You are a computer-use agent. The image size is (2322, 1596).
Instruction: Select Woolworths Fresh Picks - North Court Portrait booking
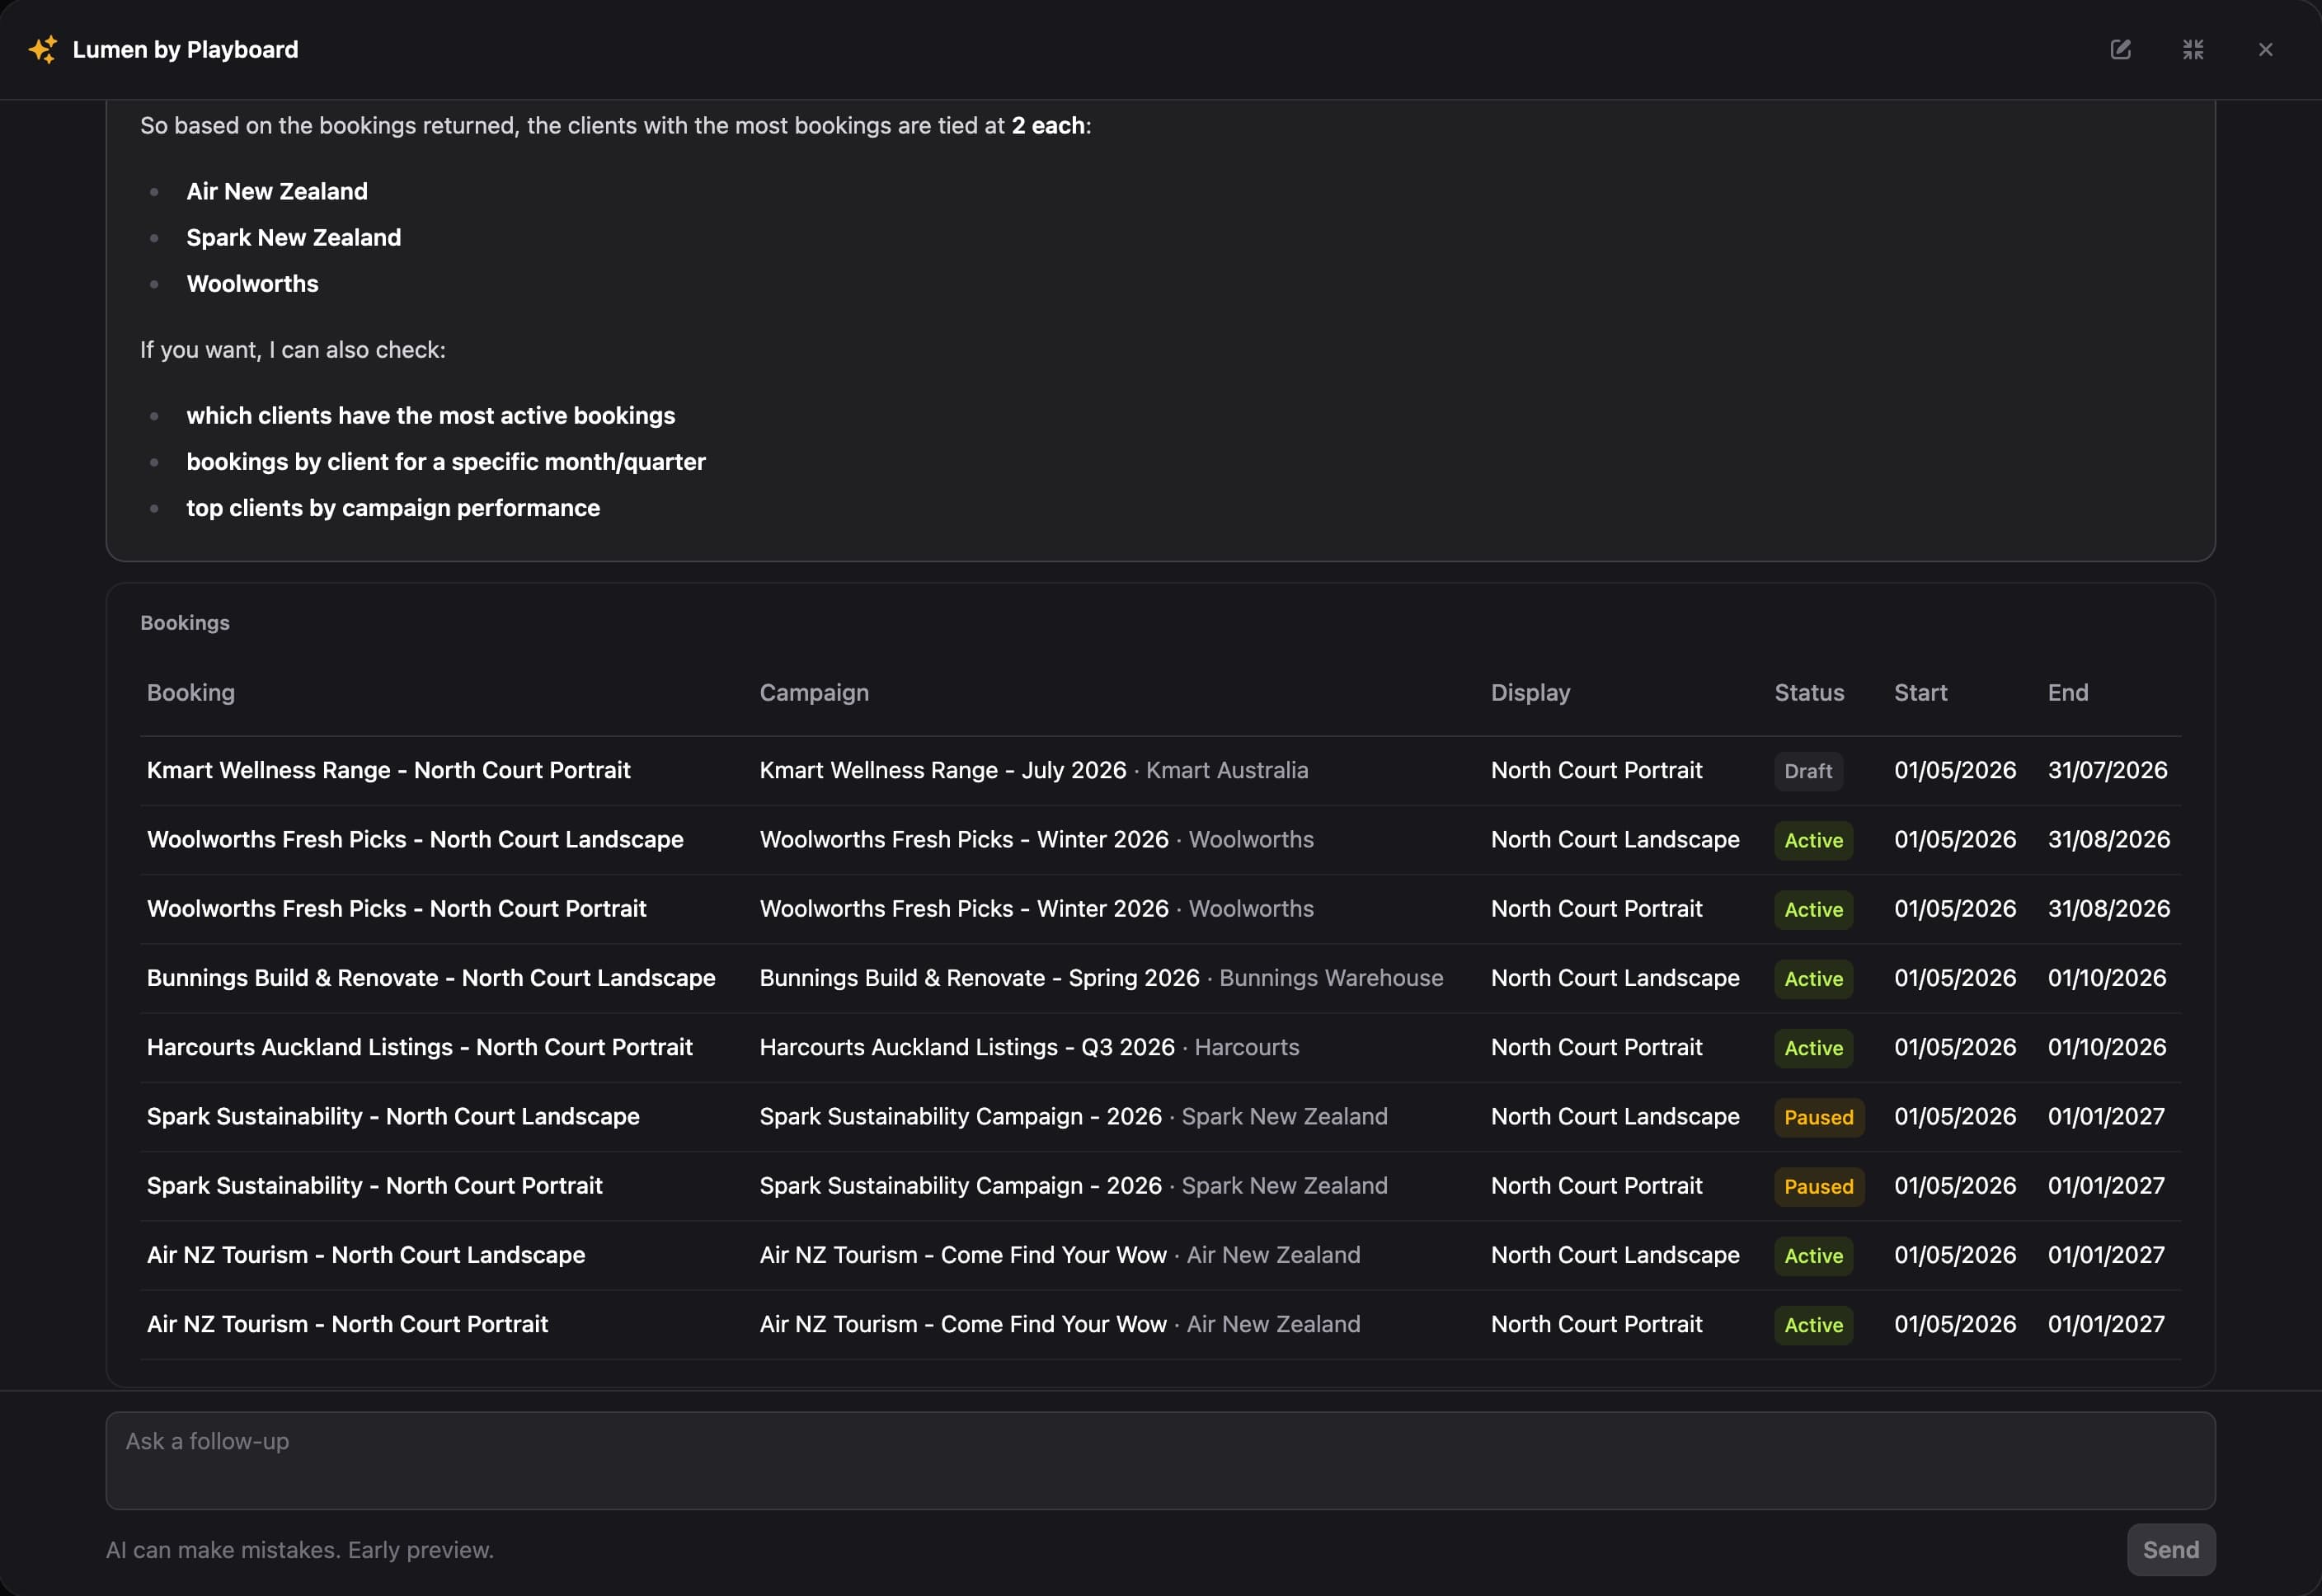coord(396,908)
